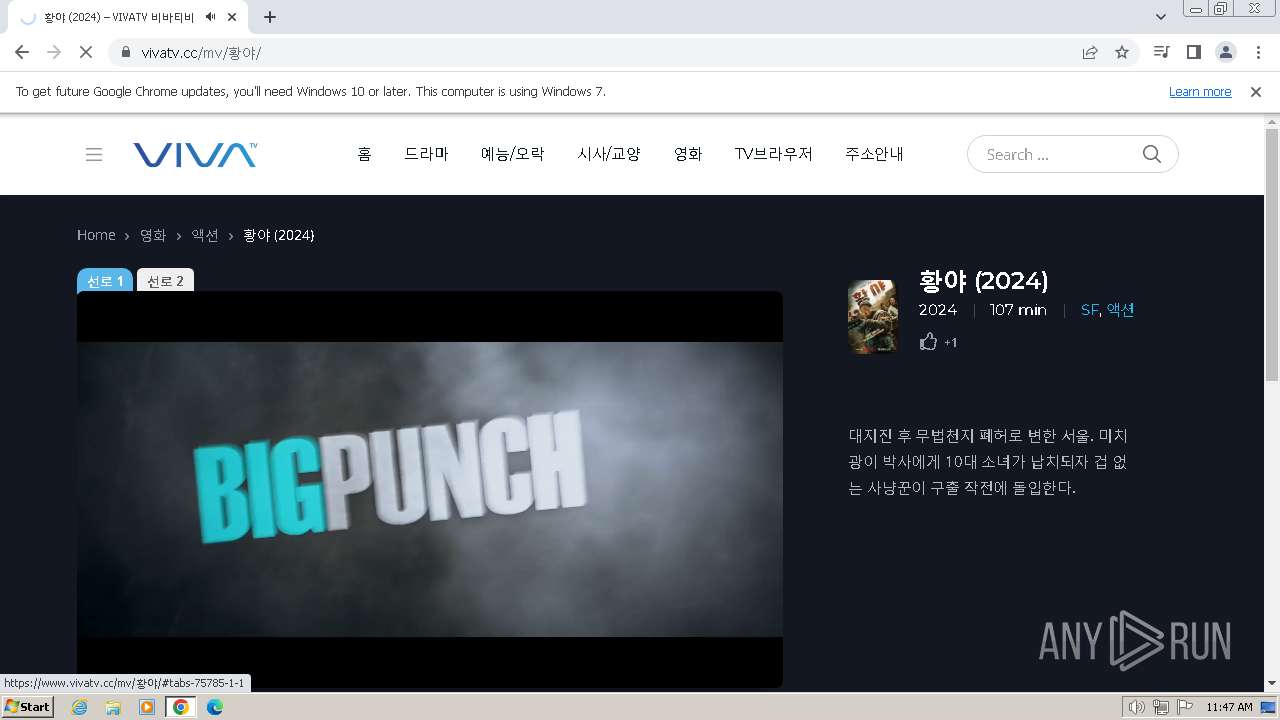Click the 11:47 AM clock
1280x720 pixels.
tap(1229, 707)
